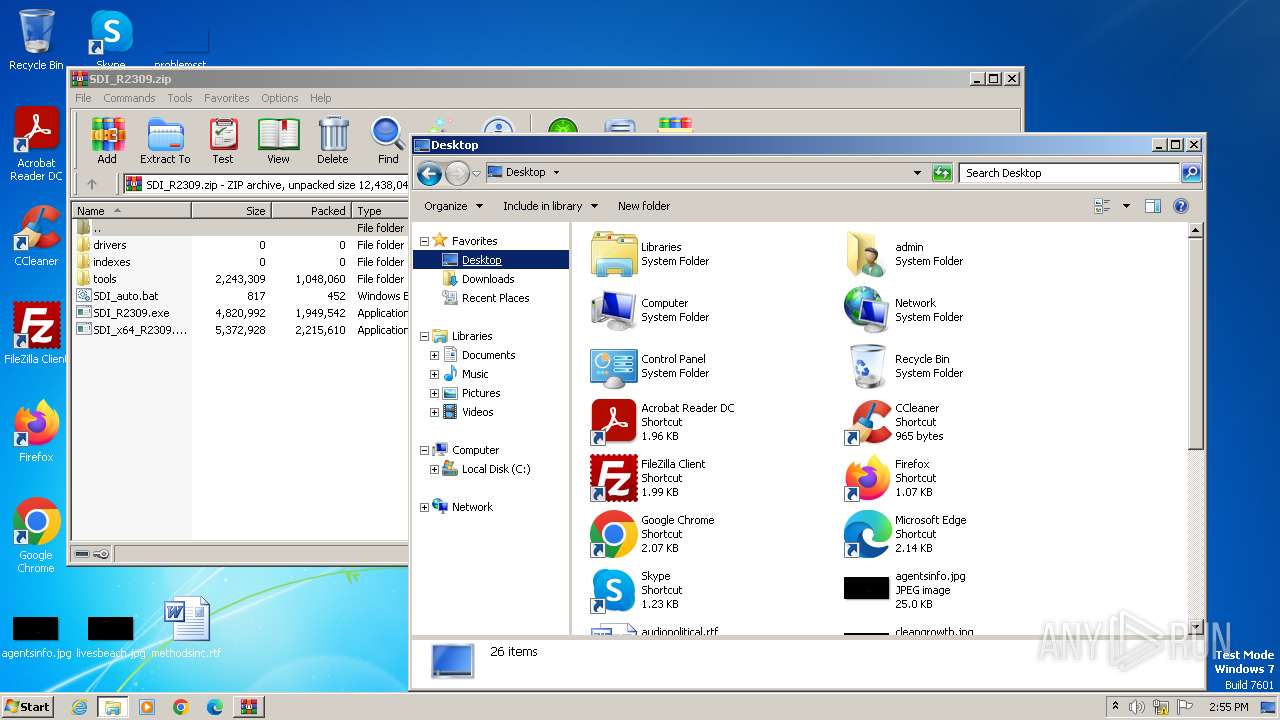Click the clock showing 2:55 PM
This screenshot has width=1280, height=720.
click(1228, 707)
